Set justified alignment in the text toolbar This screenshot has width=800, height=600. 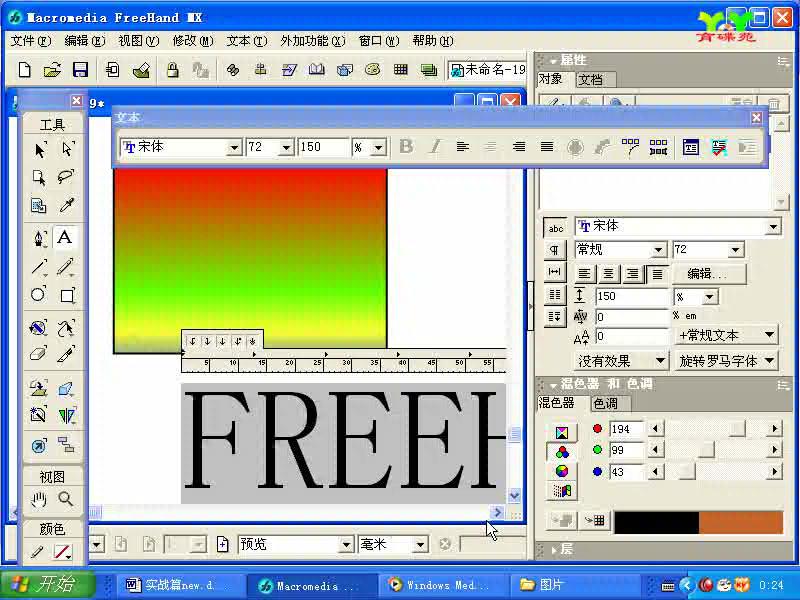click(547, 147)
